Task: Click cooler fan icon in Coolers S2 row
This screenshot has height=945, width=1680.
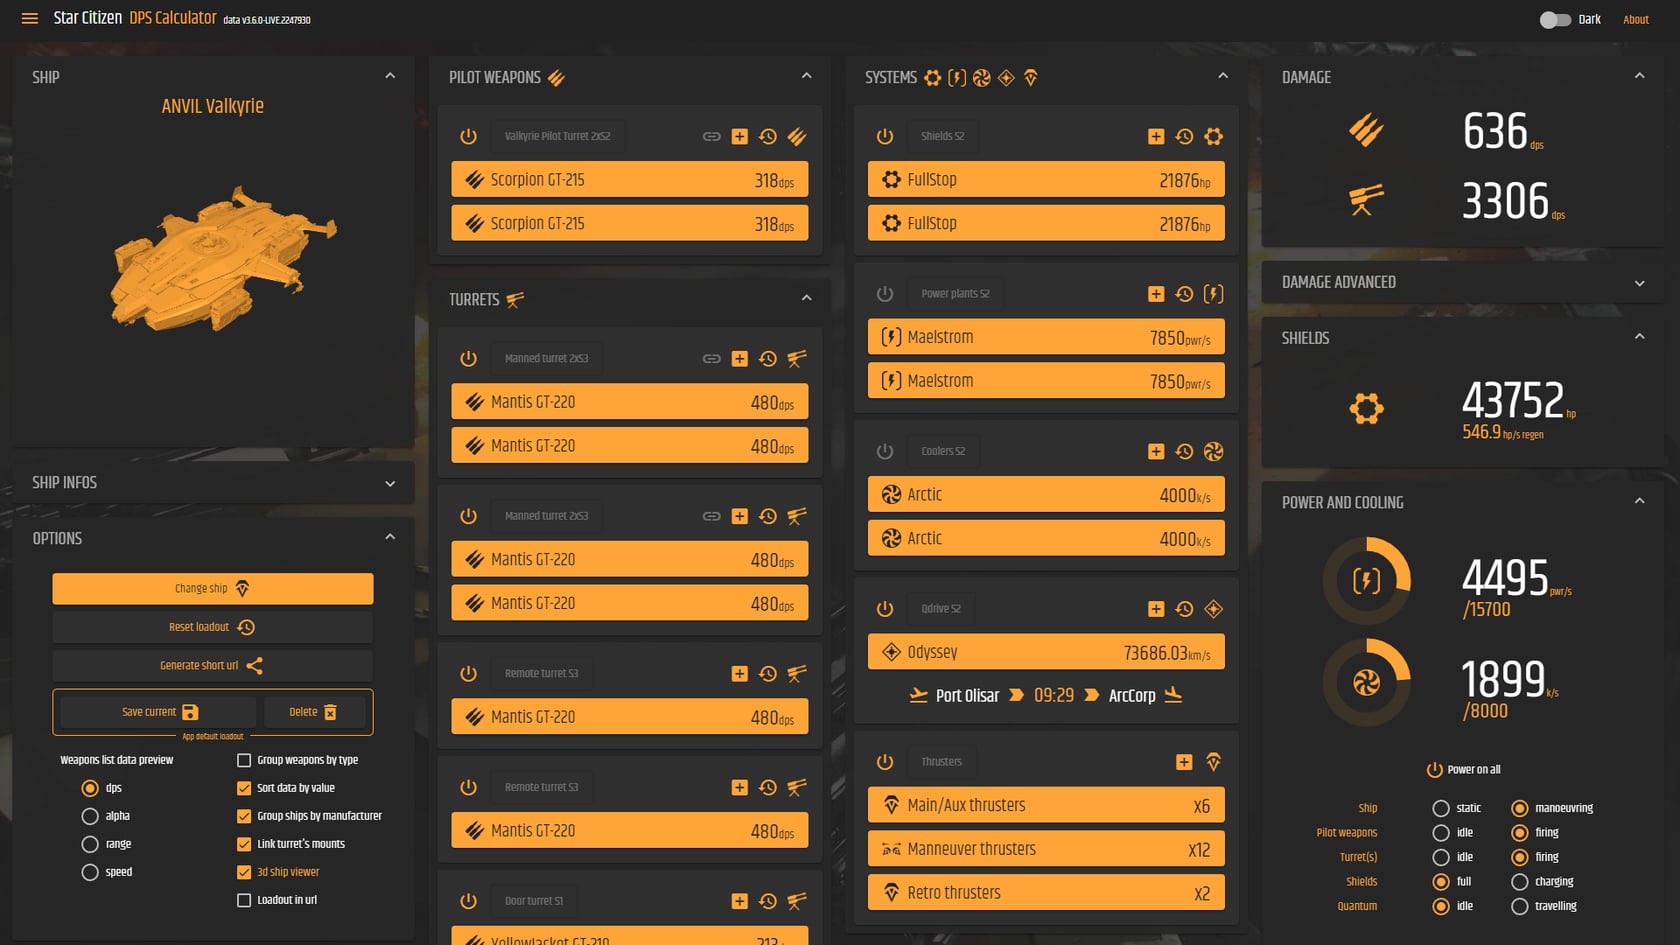Action: 1213,451
